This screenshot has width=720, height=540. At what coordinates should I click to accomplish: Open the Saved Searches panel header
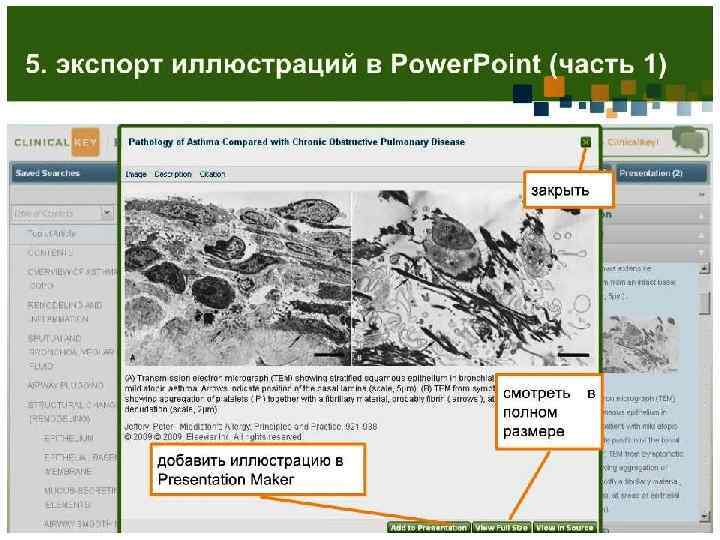coord(64,173)
